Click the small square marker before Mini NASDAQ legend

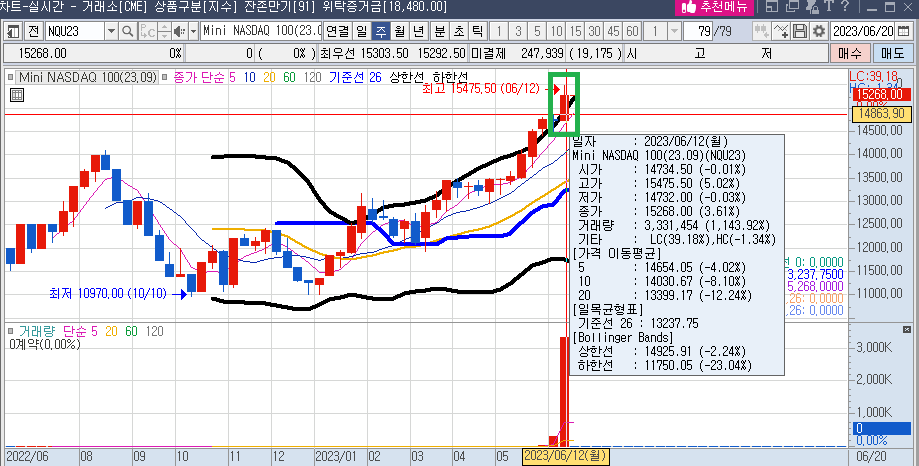click(x=11, y=77)
